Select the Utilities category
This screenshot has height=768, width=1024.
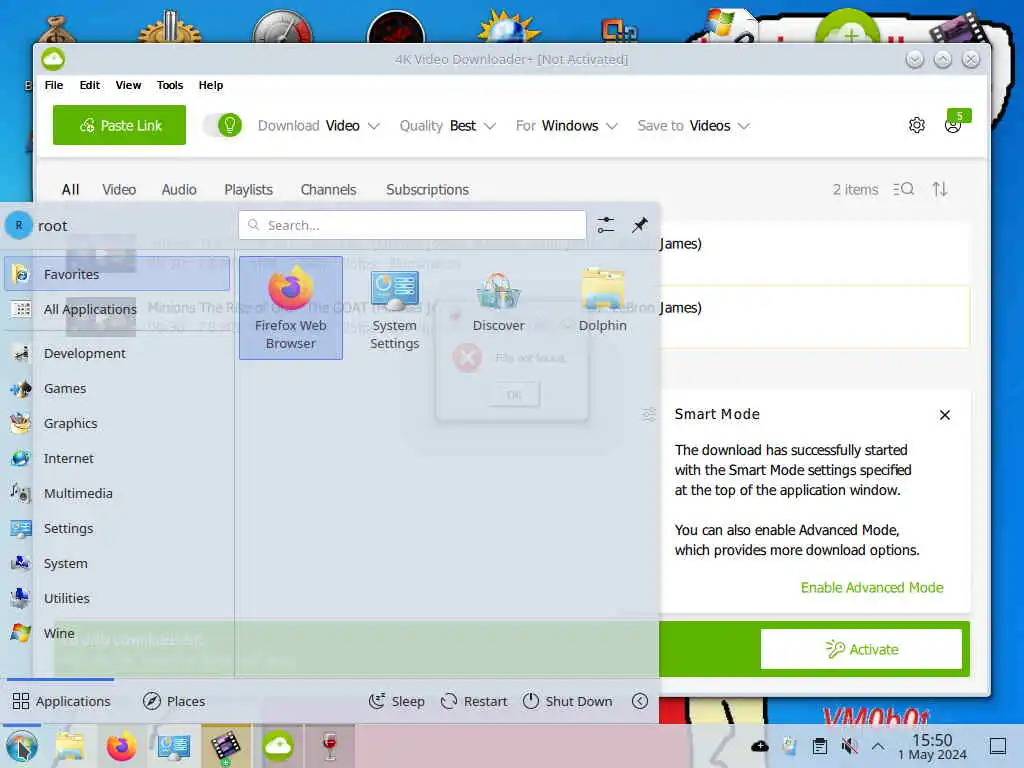(x=117, y=598)
